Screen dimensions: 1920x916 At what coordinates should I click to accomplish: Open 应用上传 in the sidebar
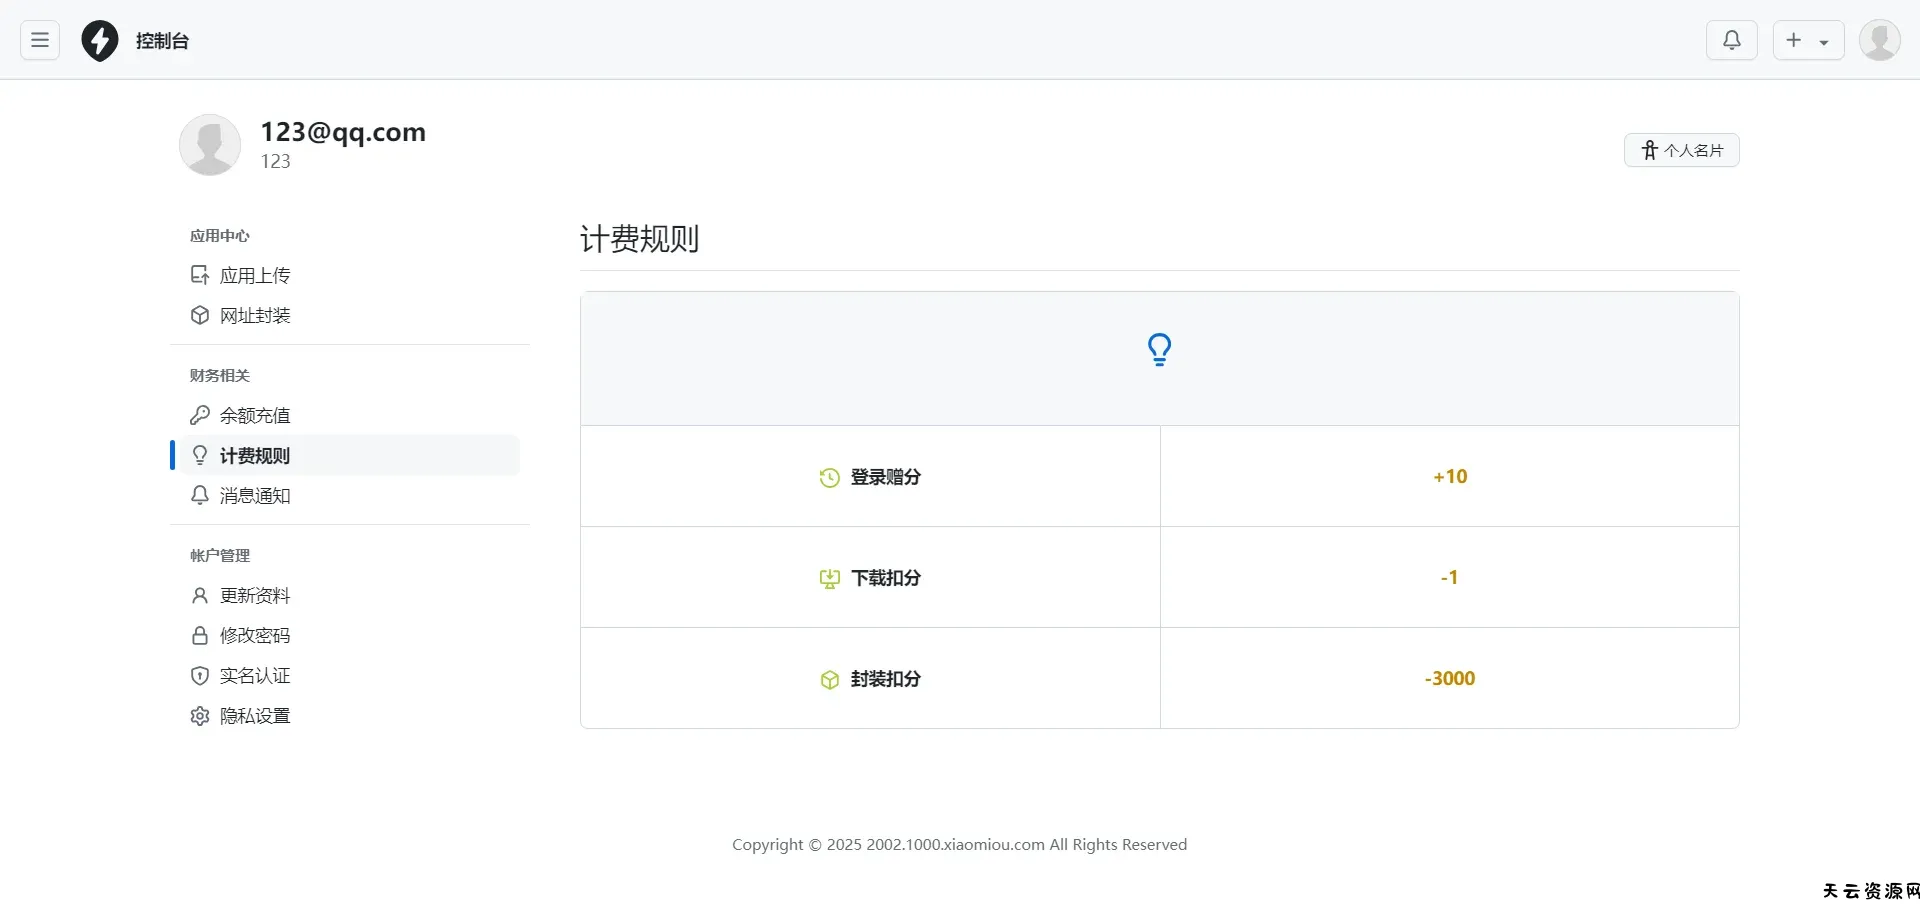point(254,275)
